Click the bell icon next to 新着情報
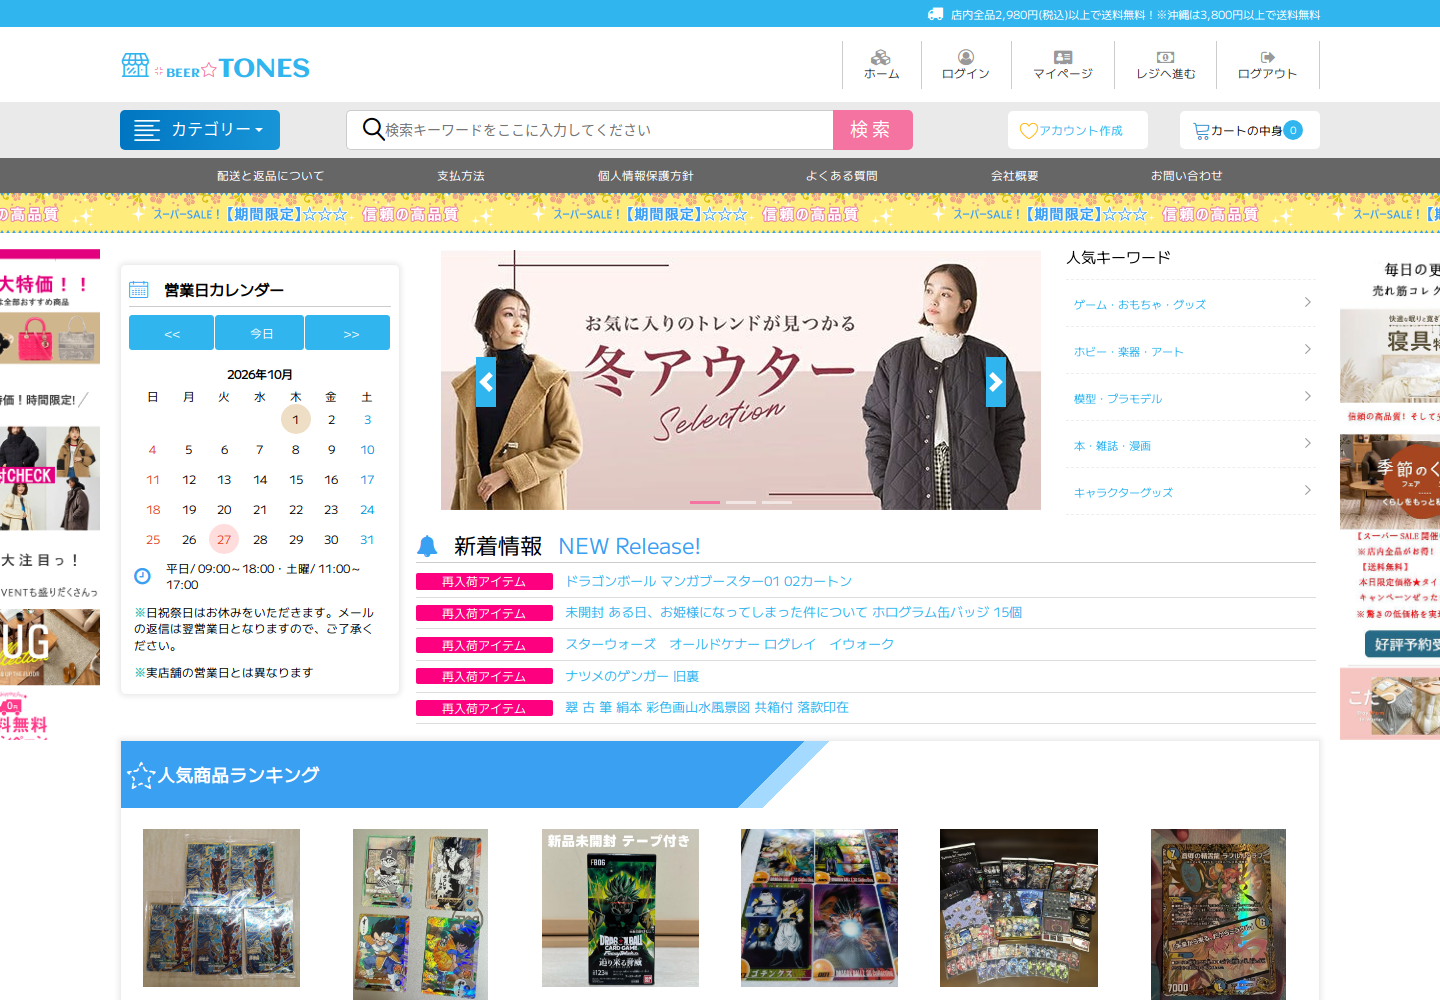 coord(427,546)
